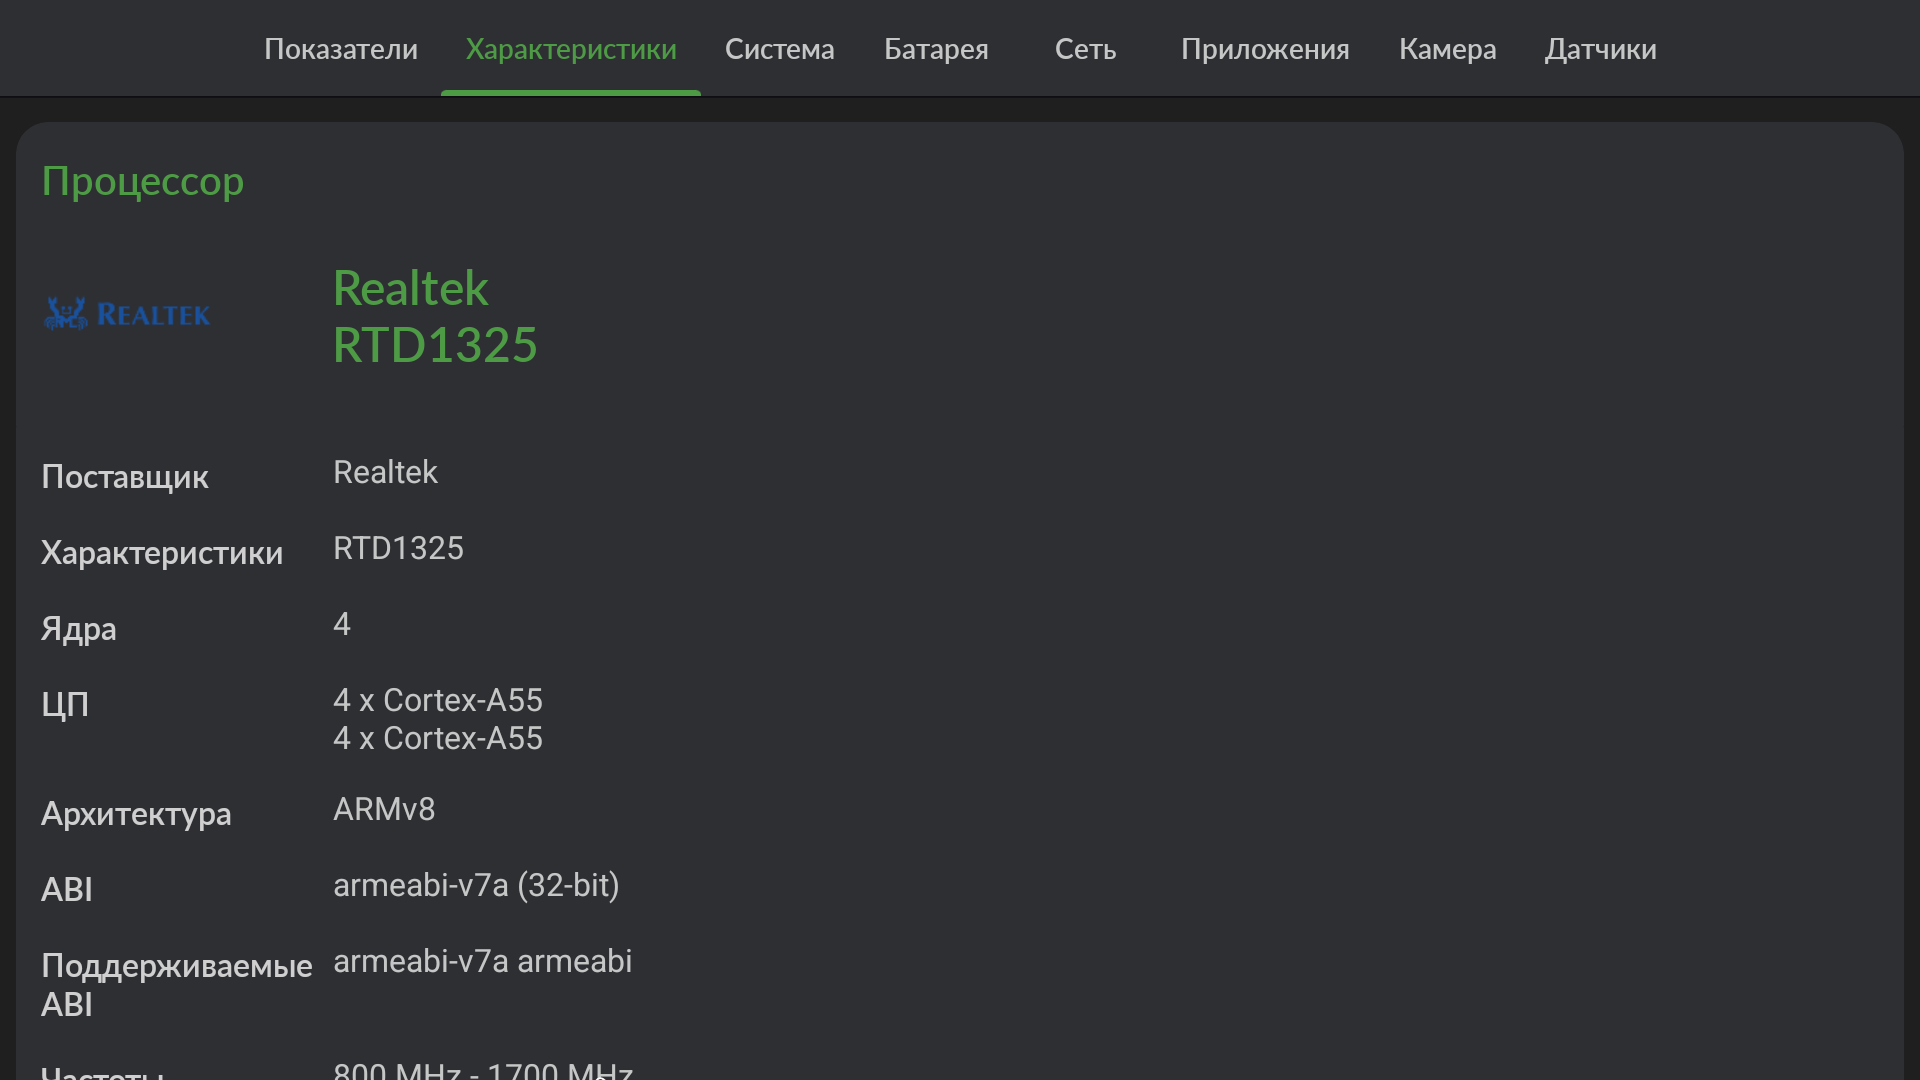Screen dimensions: 1920x1080
Task: Open the Датчики tab
Action: coord(1600,49)
